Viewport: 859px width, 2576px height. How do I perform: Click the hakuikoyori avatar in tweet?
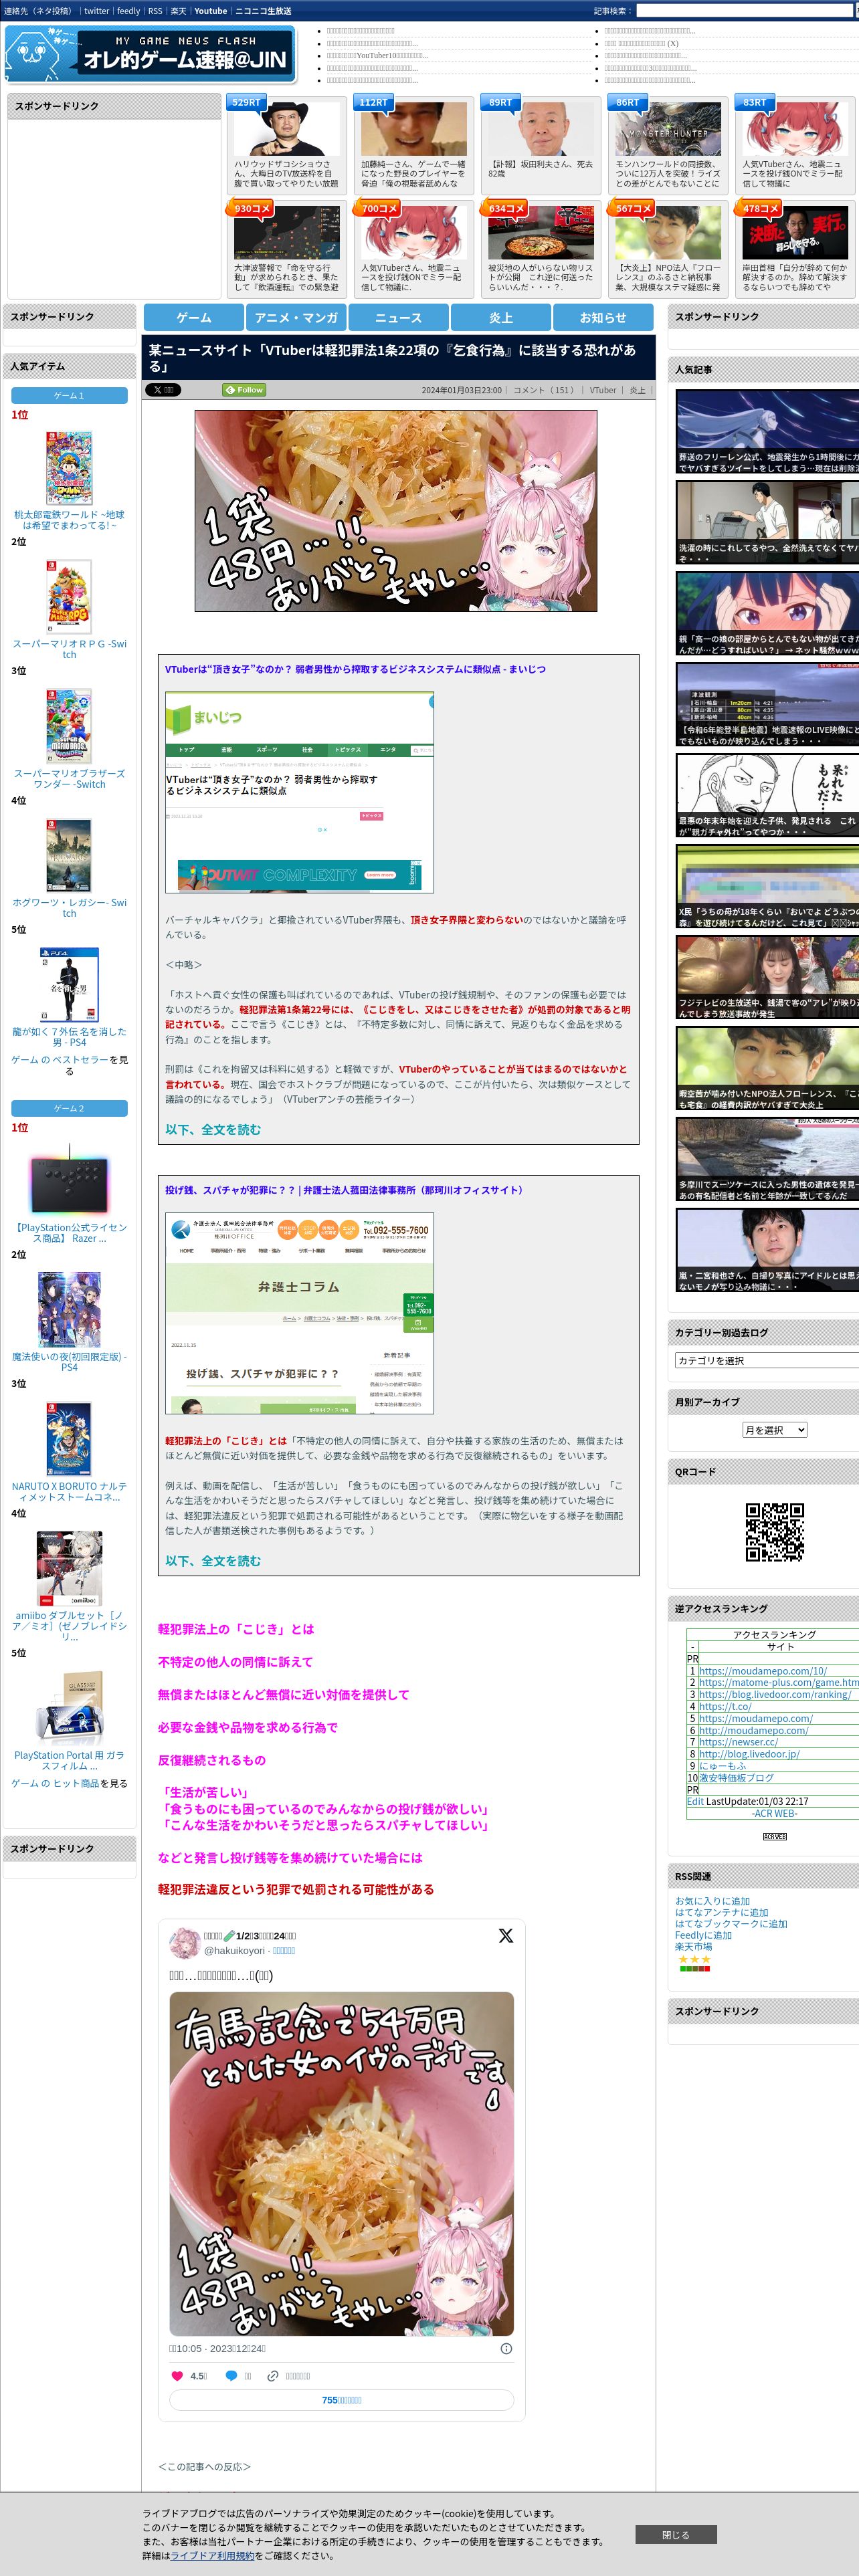pyautogui.click(x=184, y=1943)
